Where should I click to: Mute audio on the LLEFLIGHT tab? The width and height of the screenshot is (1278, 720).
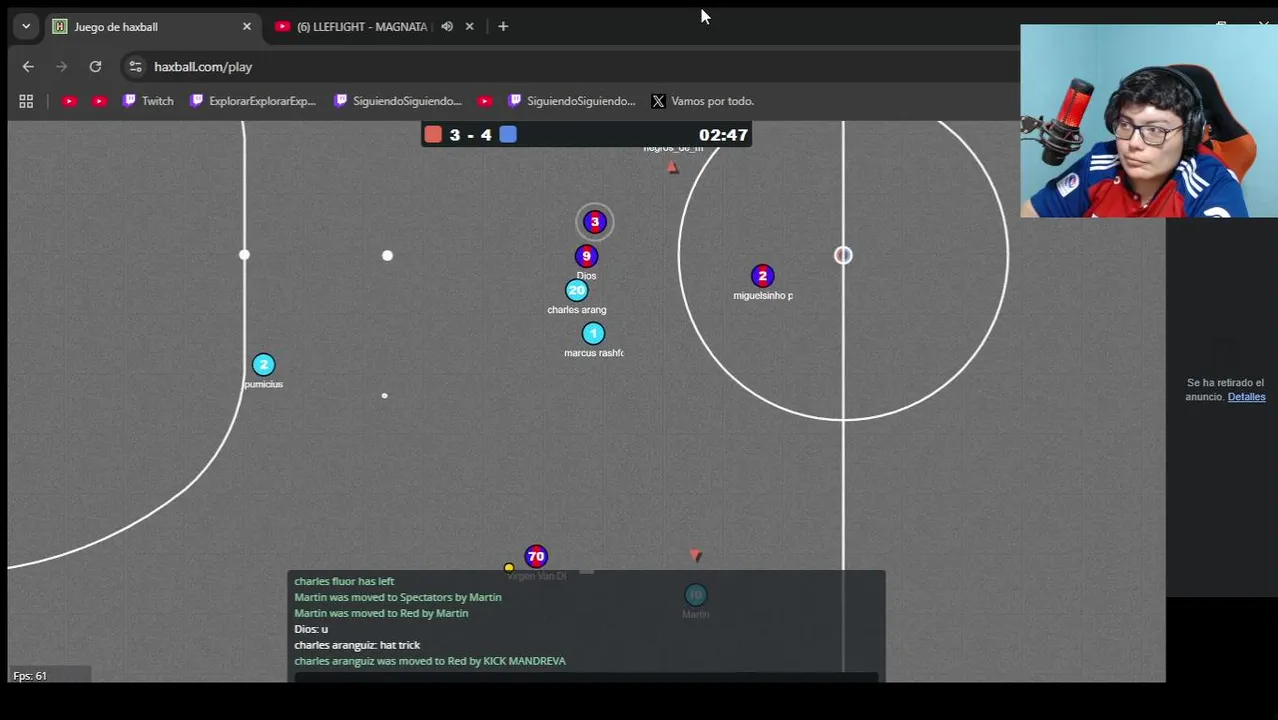pos(447,27)
